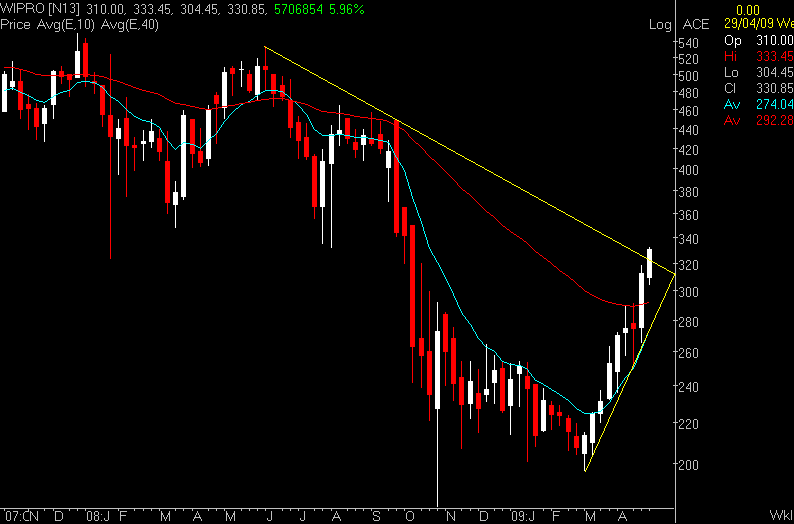
Task: Click the 260 price axis label
Action: [x=689, y=353]
